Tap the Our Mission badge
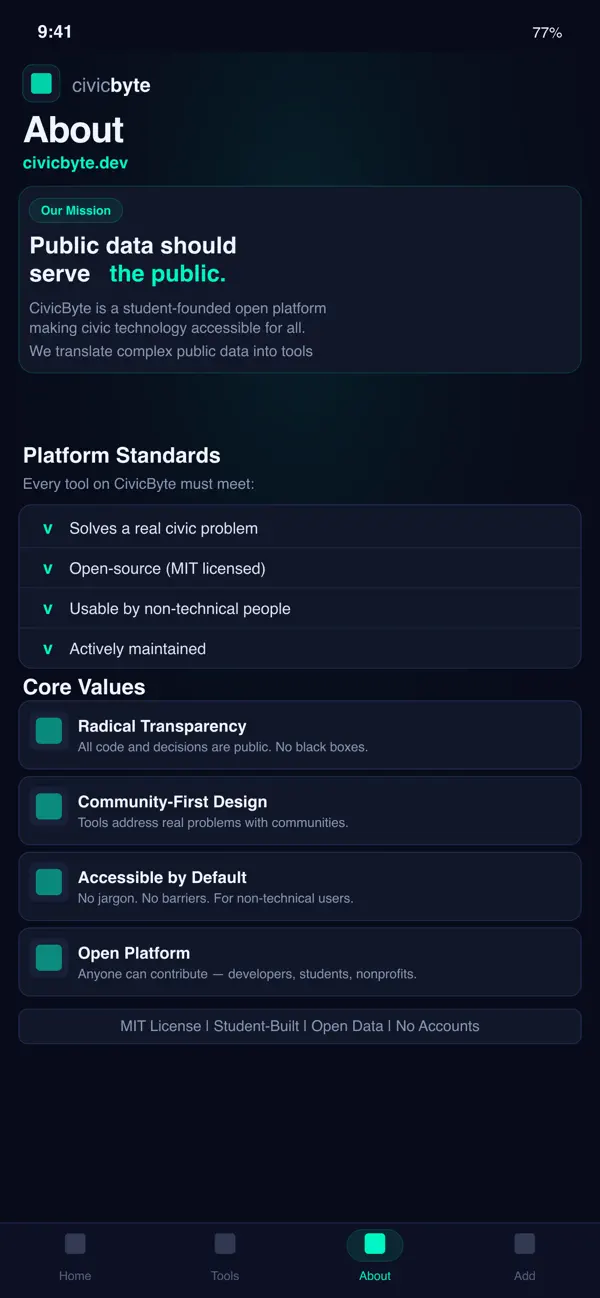 76,210
